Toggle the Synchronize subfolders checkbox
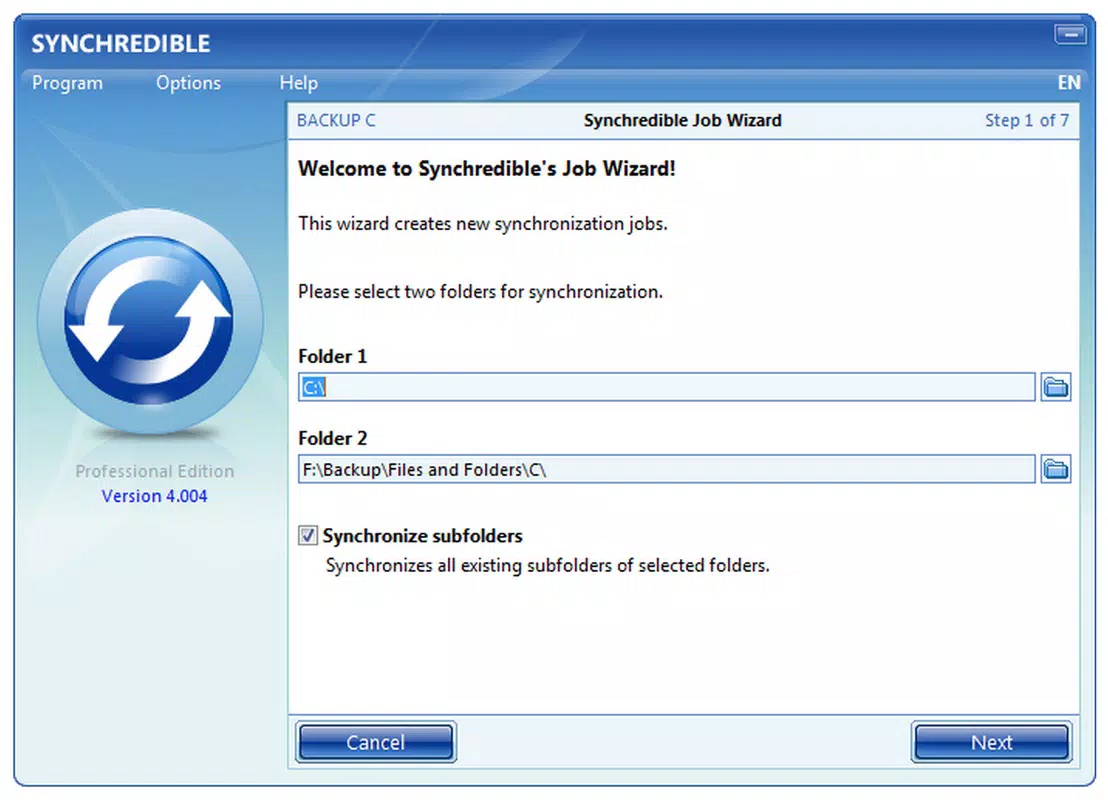The image size is (1108, 800). point(308,536)
